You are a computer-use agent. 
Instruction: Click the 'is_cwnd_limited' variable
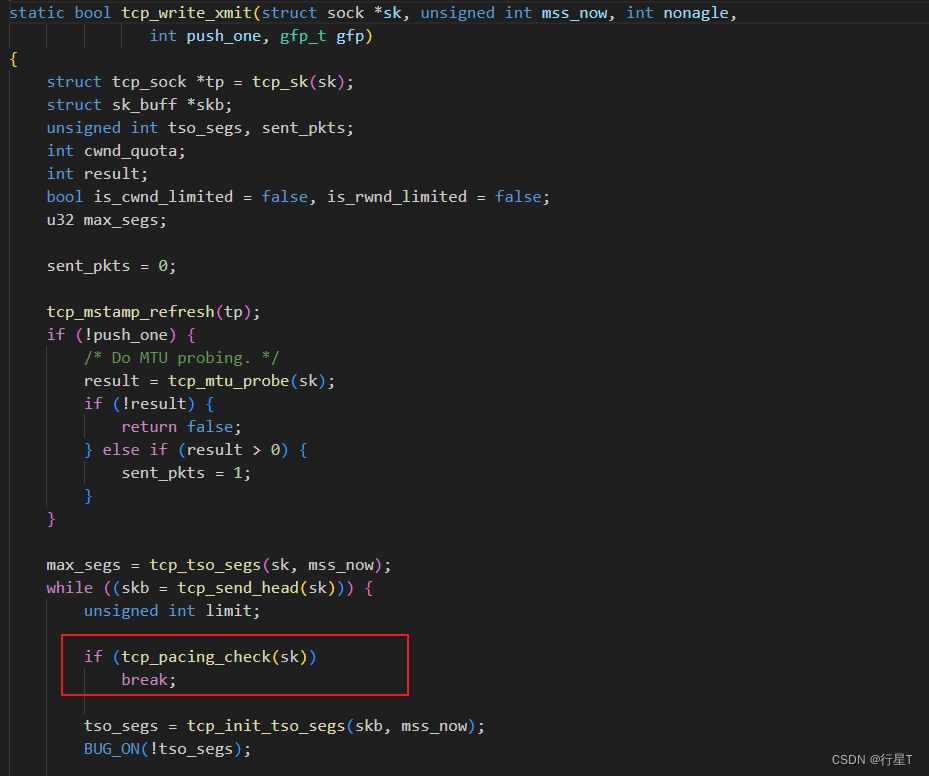(163, 197)
